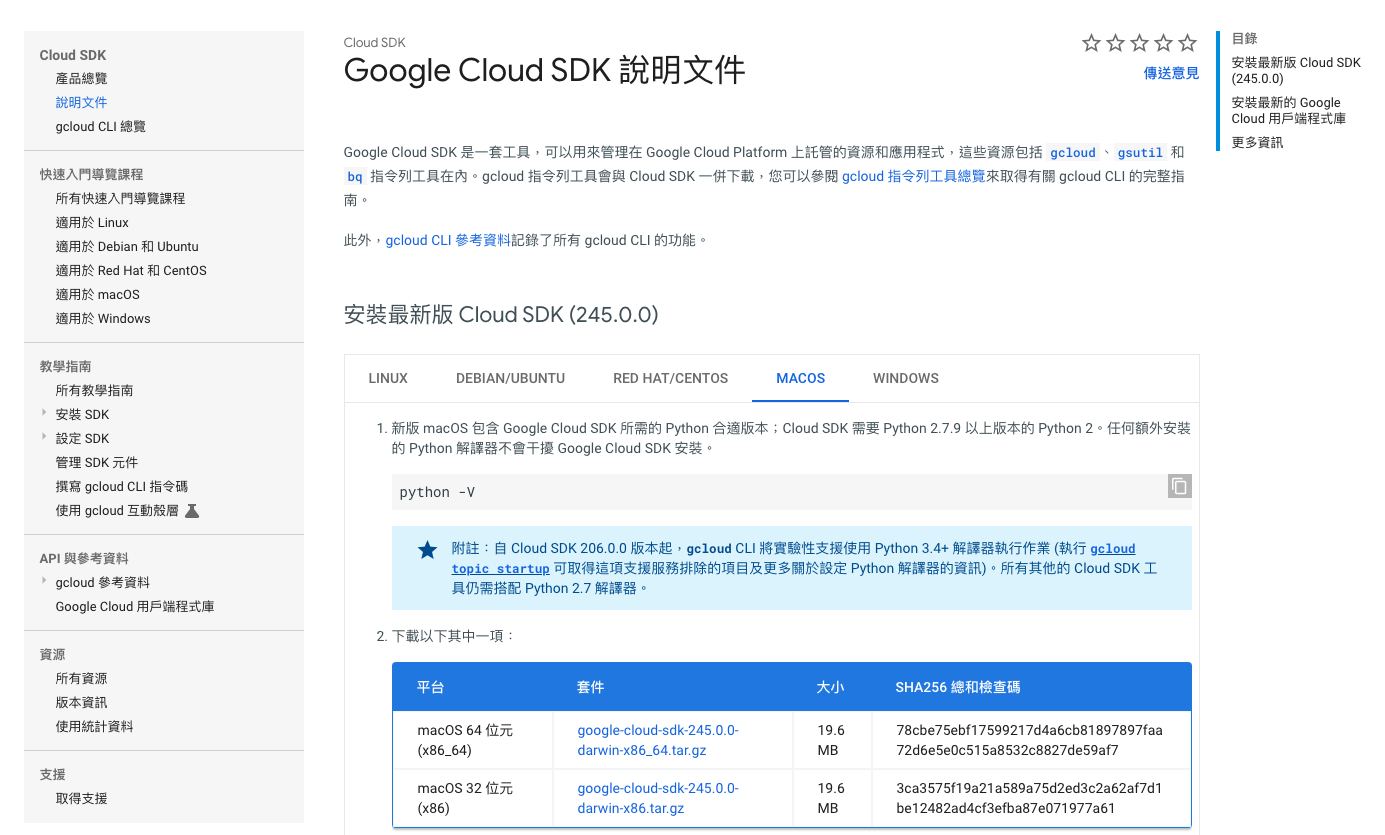Jump to 更多資訊 in contents

pyautogui.click(x=1257, y=143)
